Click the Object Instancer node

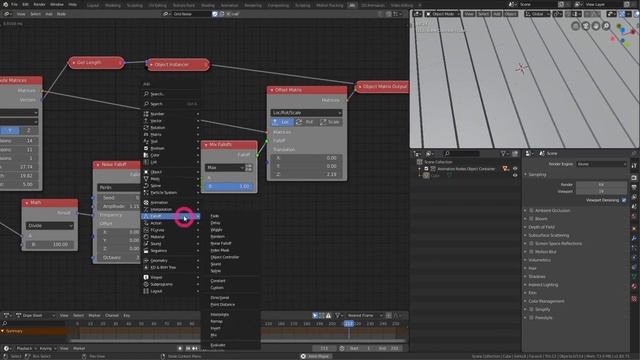coord(178,64)
